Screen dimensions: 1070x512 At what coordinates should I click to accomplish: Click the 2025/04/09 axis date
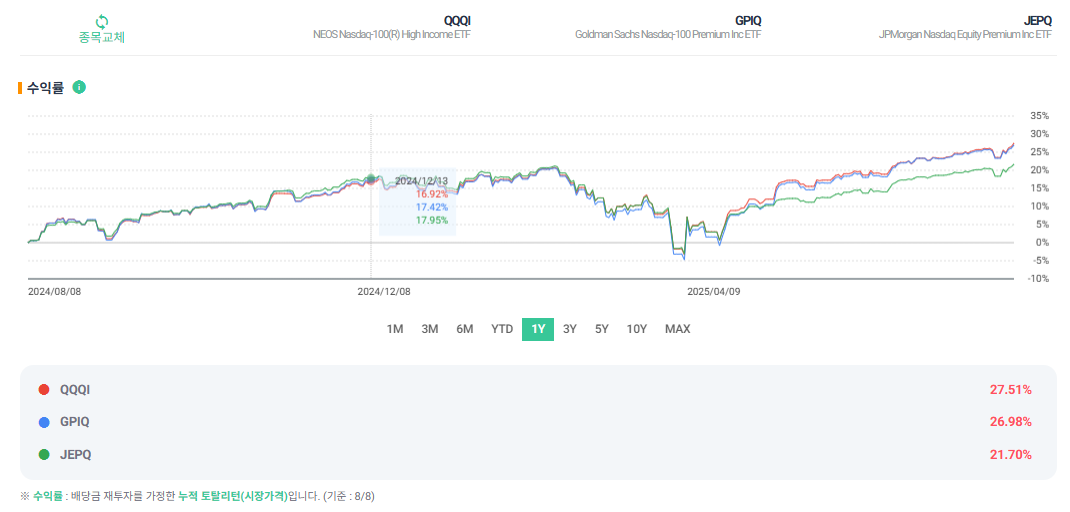(x=713, y=291)
